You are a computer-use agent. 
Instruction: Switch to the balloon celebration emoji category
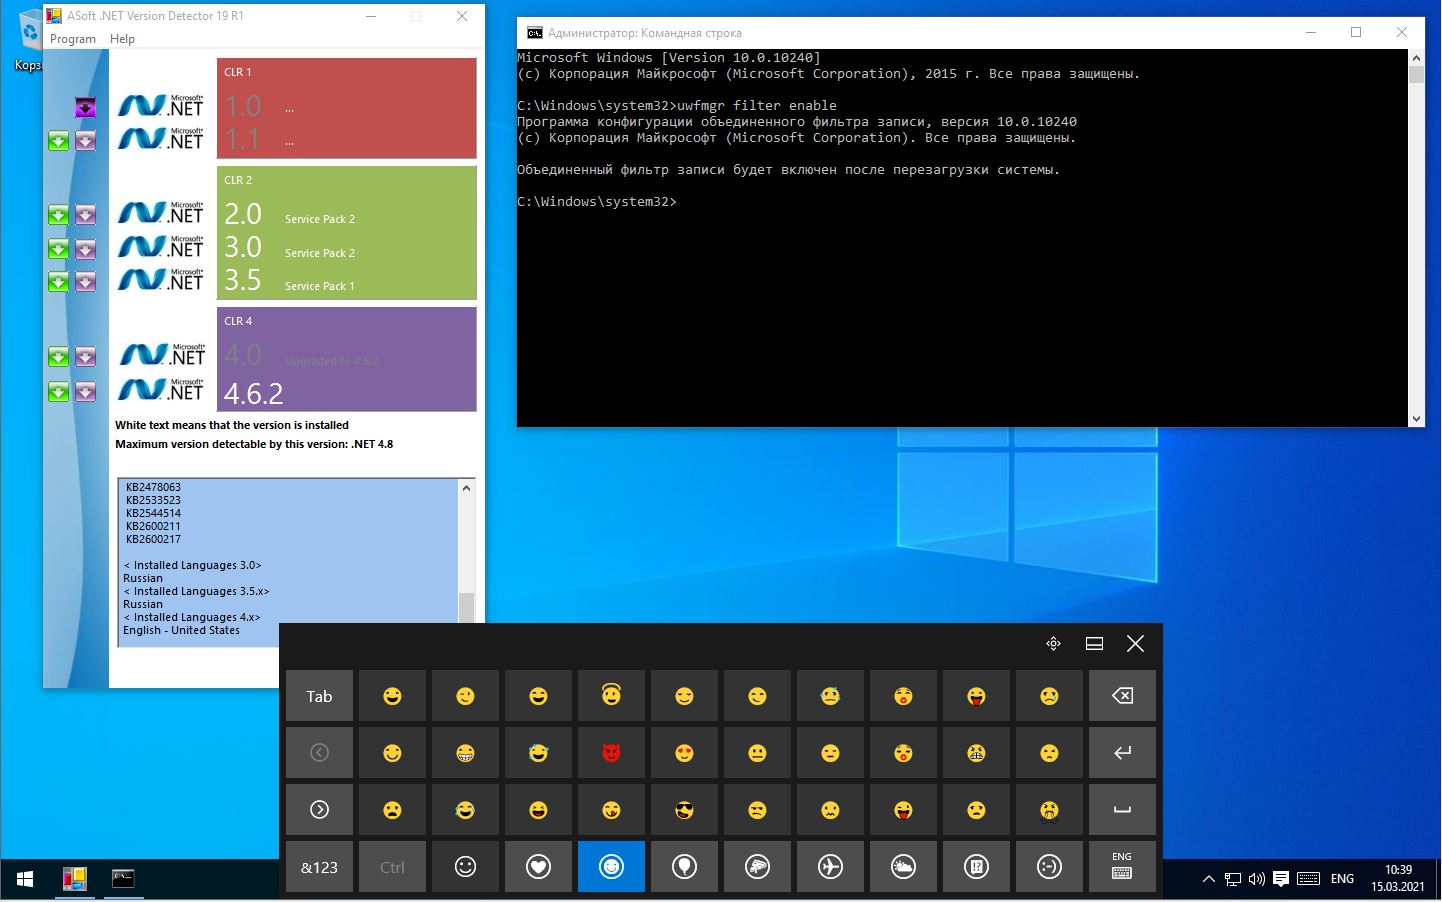coord(684,867)
